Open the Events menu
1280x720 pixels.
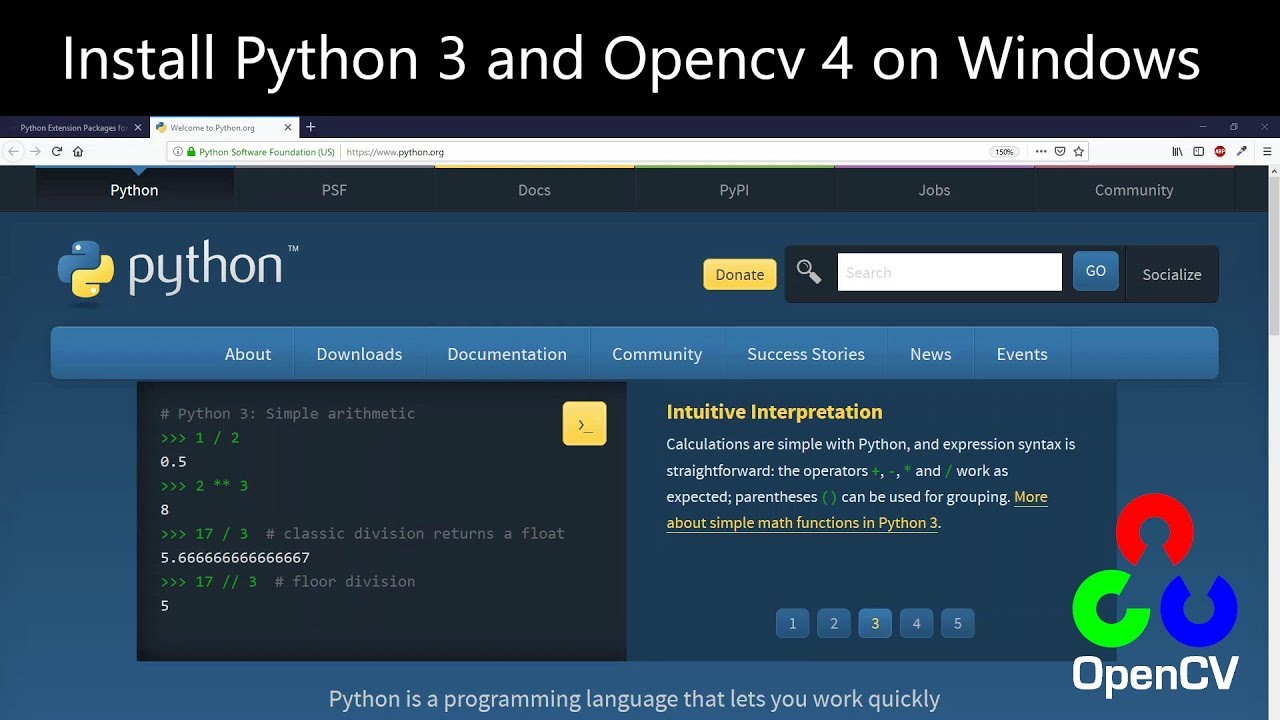tap(1022, 354)
